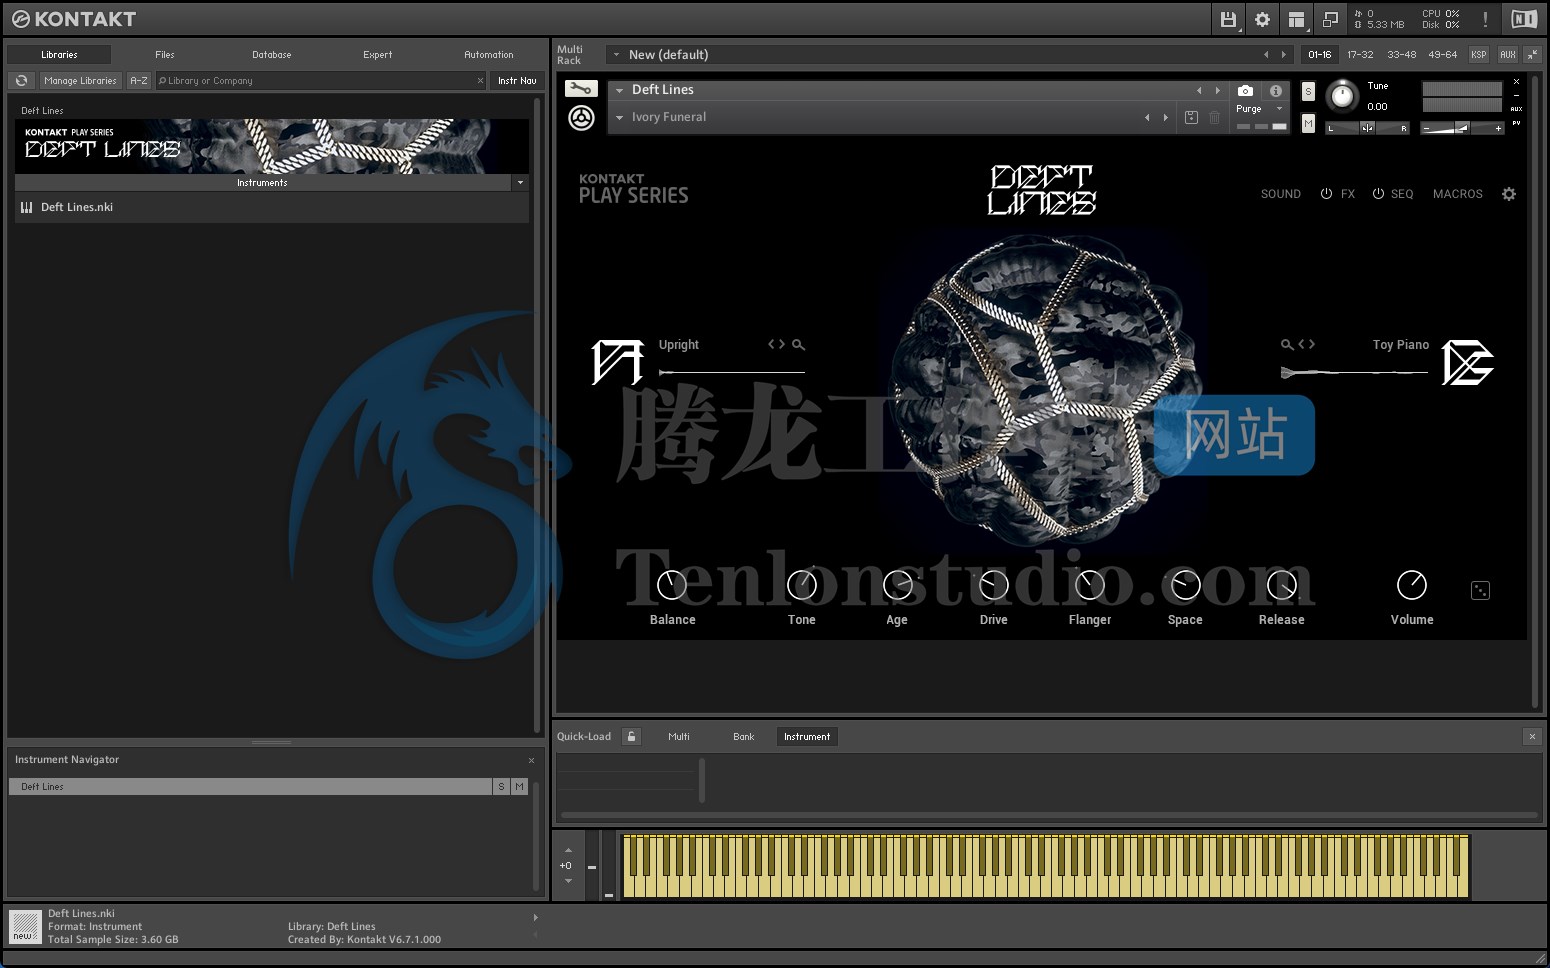
Task: Switch to the Files tab
Action: [164, 54]
